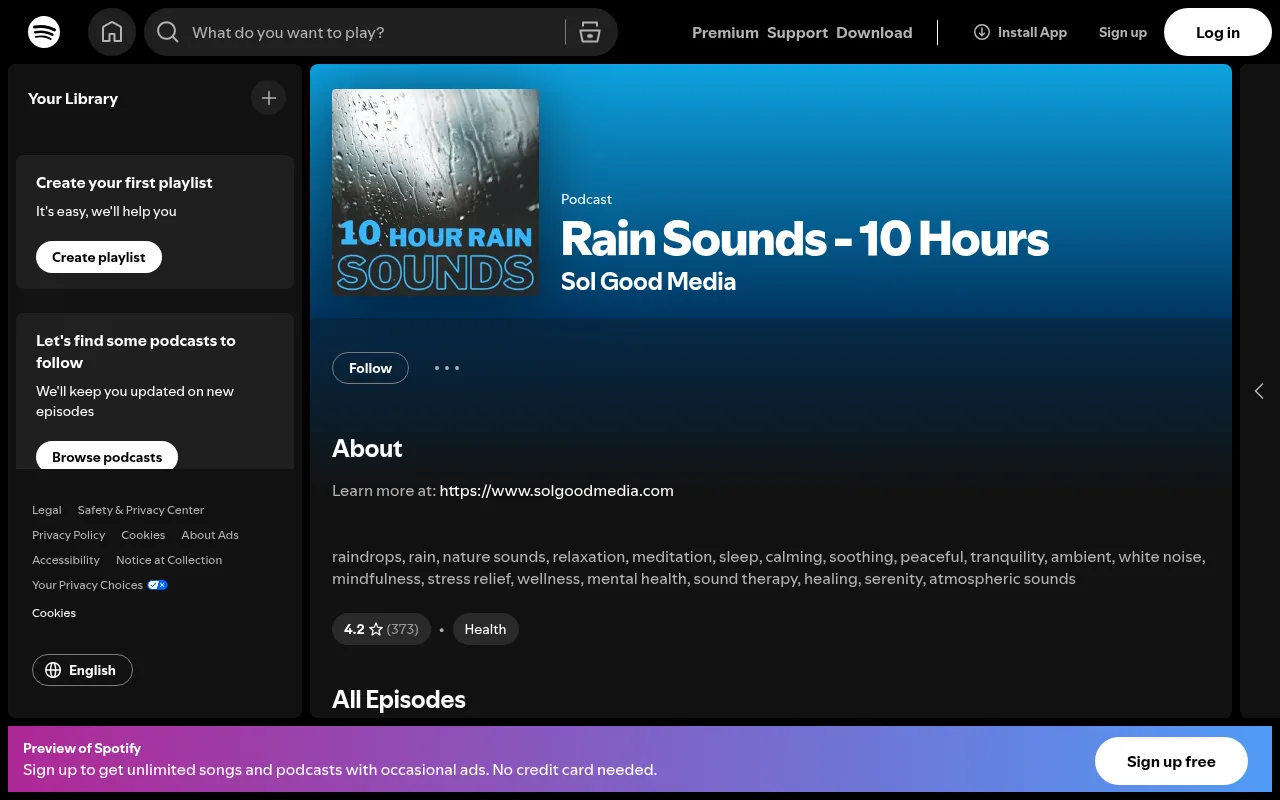Screen dimensions: 1280x800
Task: Click the Install App download icon
Action: [982, 32]
